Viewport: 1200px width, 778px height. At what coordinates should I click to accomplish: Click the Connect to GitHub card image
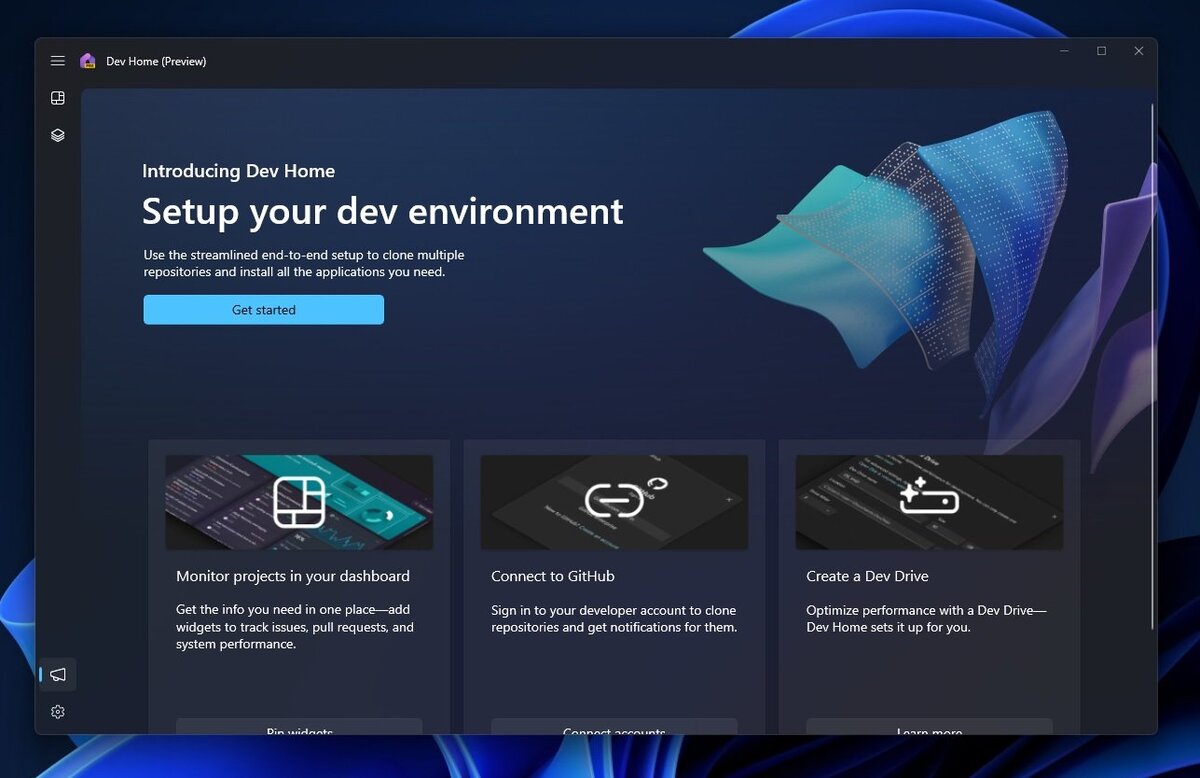tap(614, 502)
